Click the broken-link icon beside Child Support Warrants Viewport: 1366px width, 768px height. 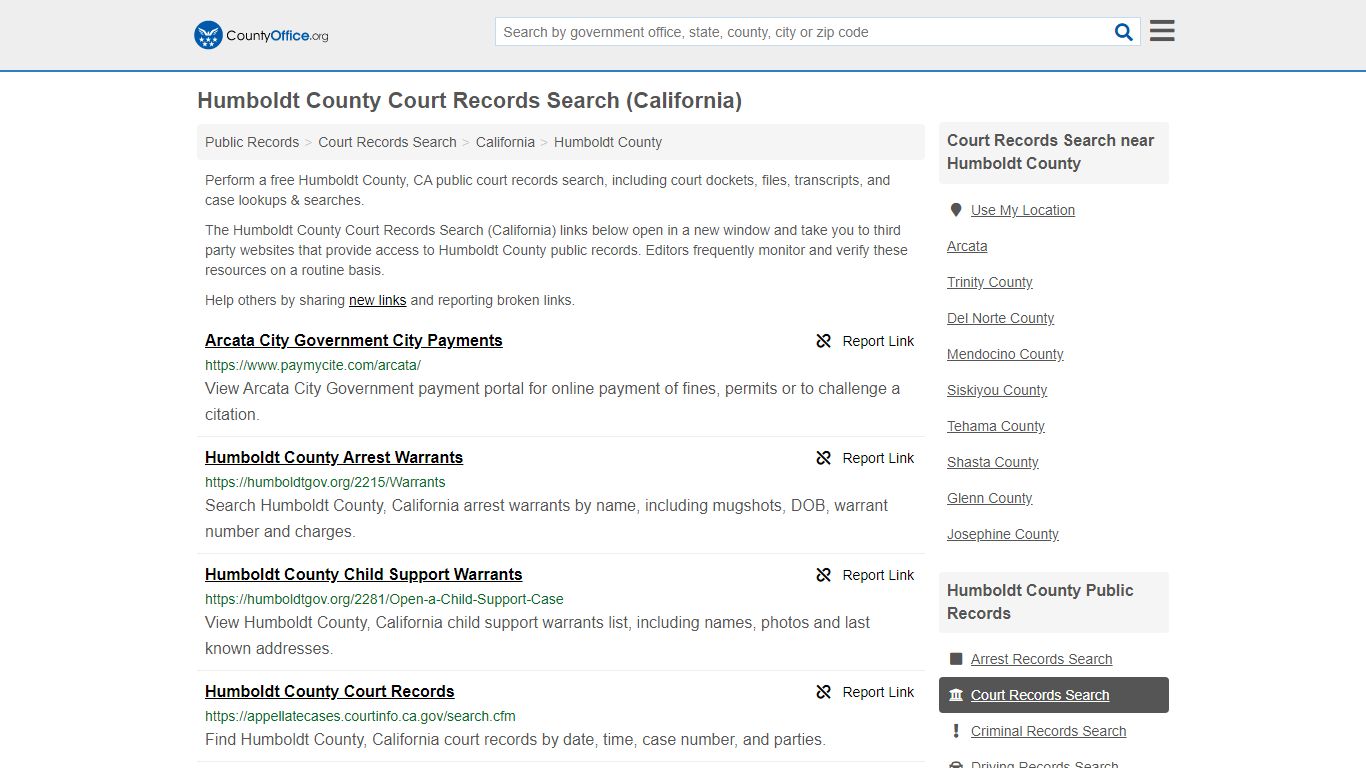tap(824, 575)
